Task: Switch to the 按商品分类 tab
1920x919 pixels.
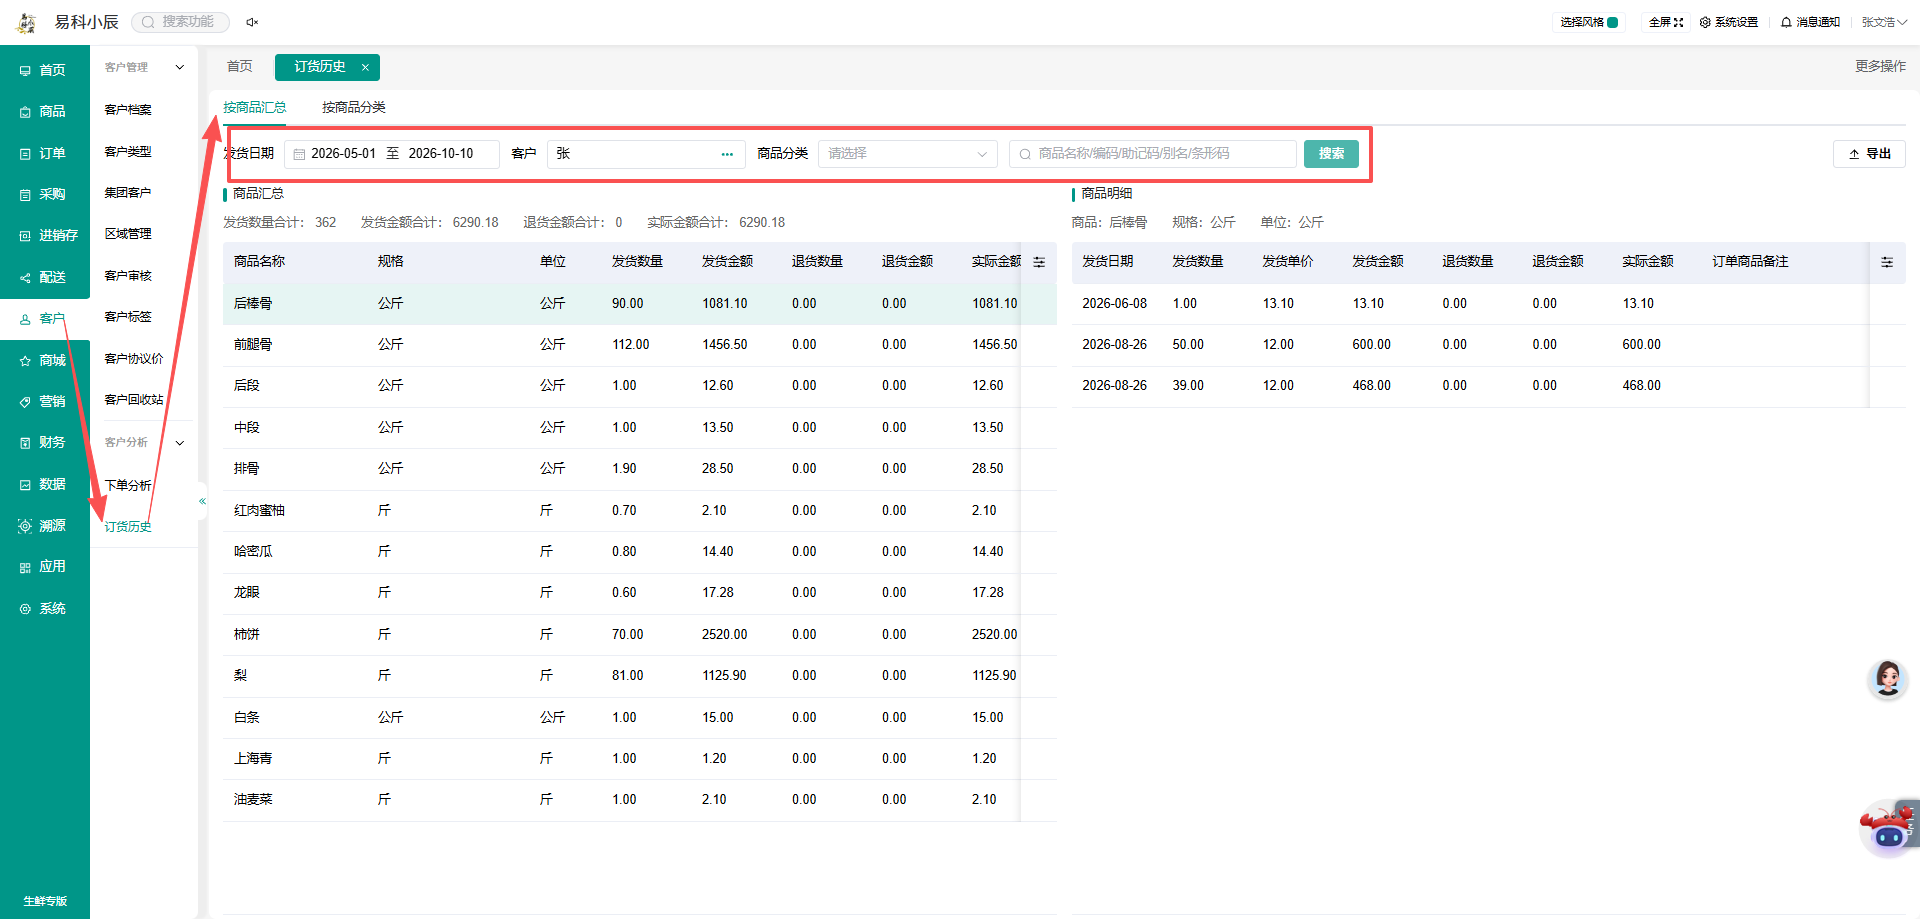Action: click(354, 107)
